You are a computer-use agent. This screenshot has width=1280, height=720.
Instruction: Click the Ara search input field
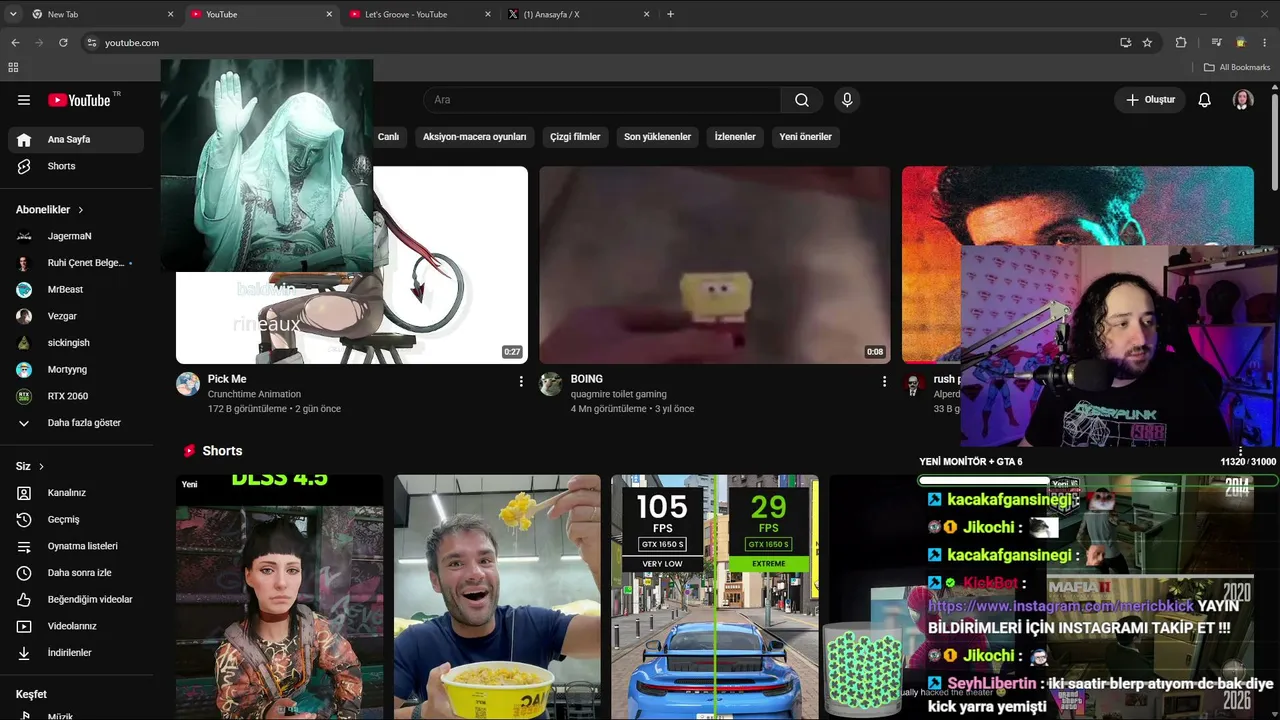(x=602, y=100)
